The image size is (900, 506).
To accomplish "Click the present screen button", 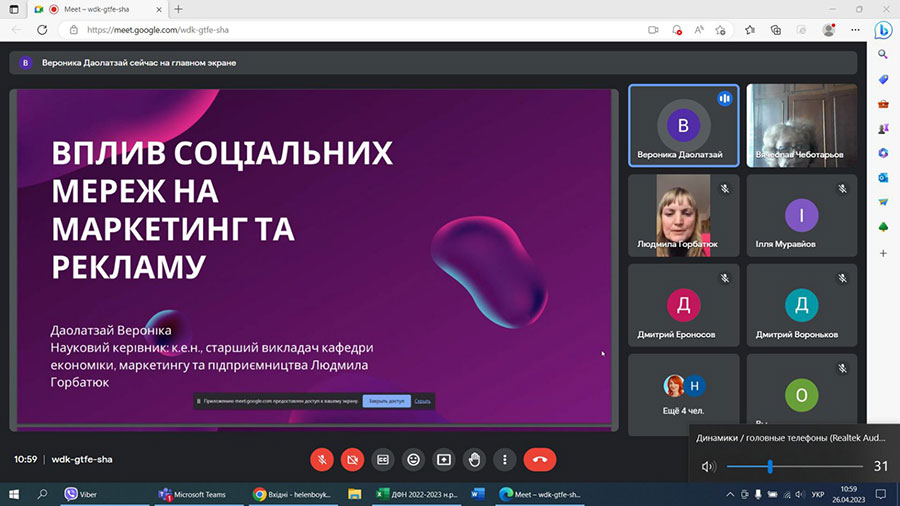I will pyautogui.click(x=444, y=460).
